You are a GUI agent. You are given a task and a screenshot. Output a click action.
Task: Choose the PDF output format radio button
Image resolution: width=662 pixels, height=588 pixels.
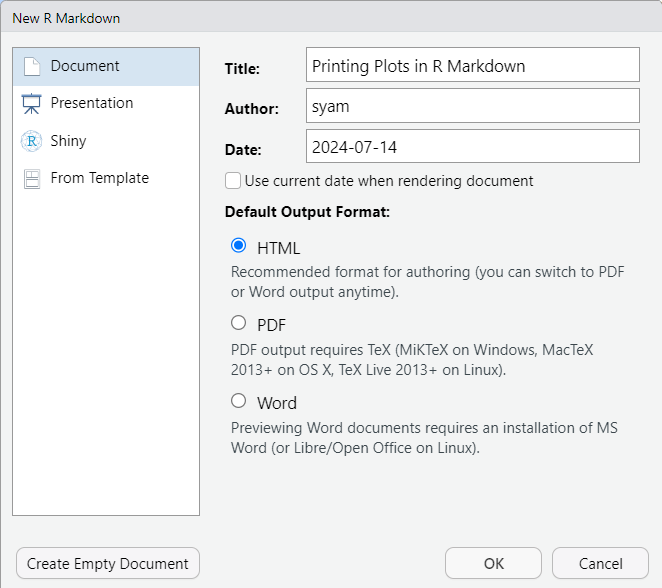tap(238, 323)
